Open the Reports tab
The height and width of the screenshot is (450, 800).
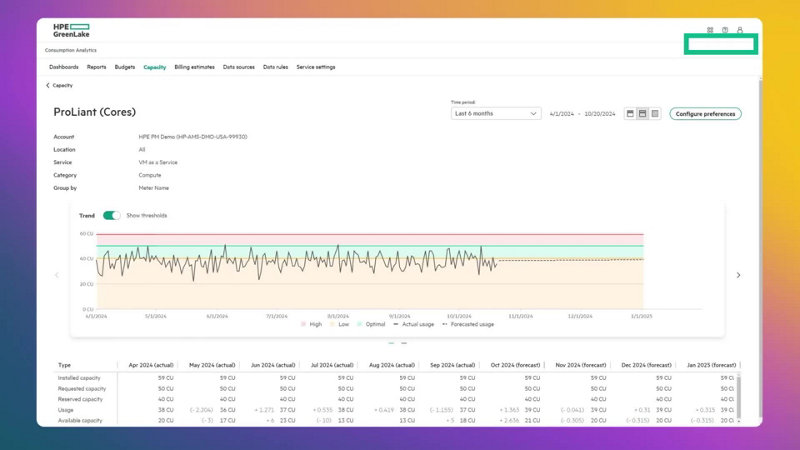[x=96, y=67]
